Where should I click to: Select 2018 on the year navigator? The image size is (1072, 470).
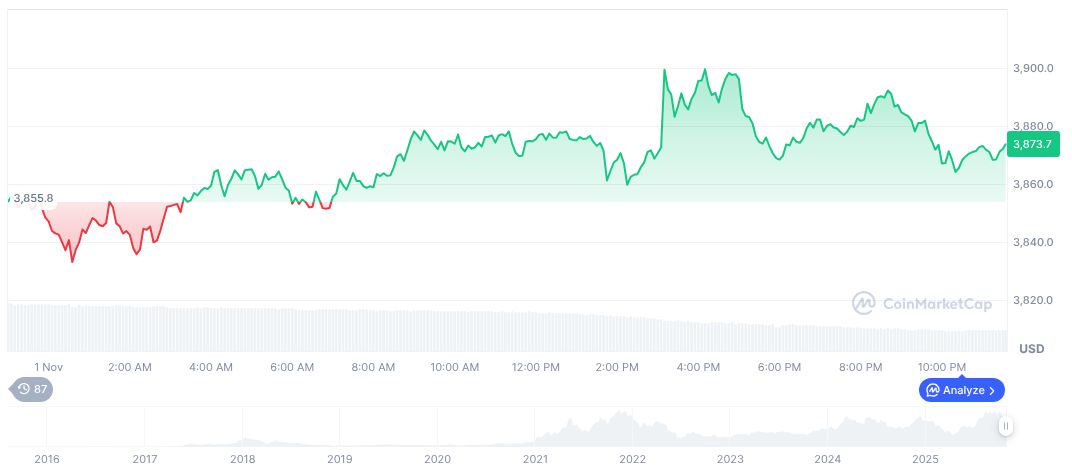[x=242, y=459]
